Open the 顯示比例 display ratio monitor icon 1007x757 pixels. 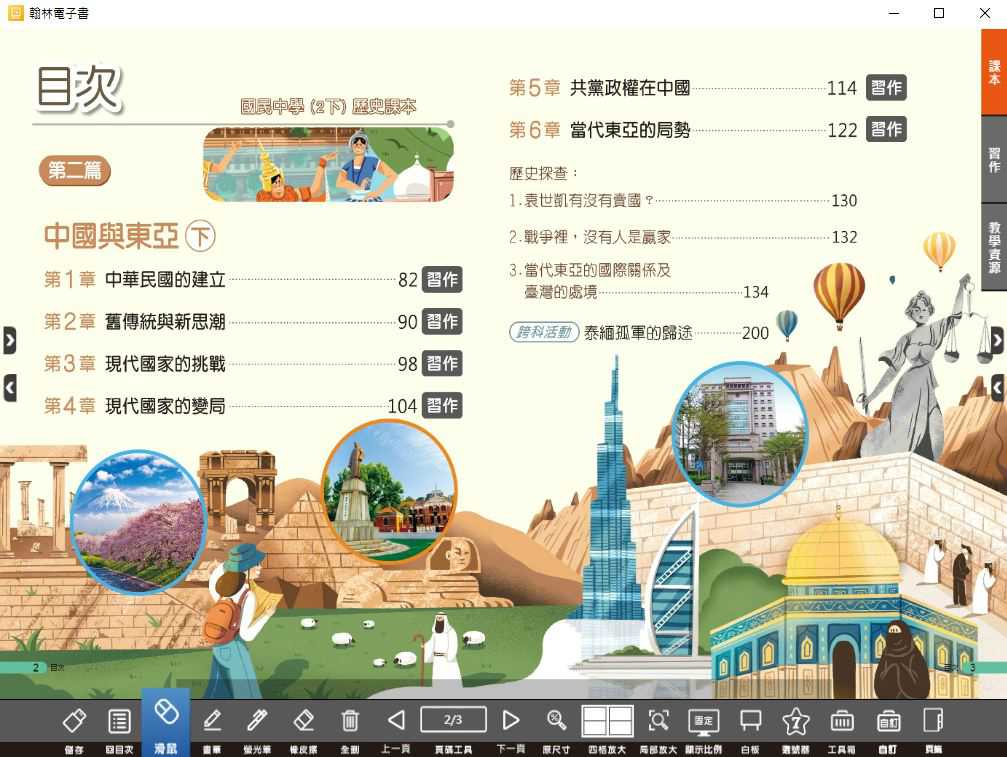[703, 722]
